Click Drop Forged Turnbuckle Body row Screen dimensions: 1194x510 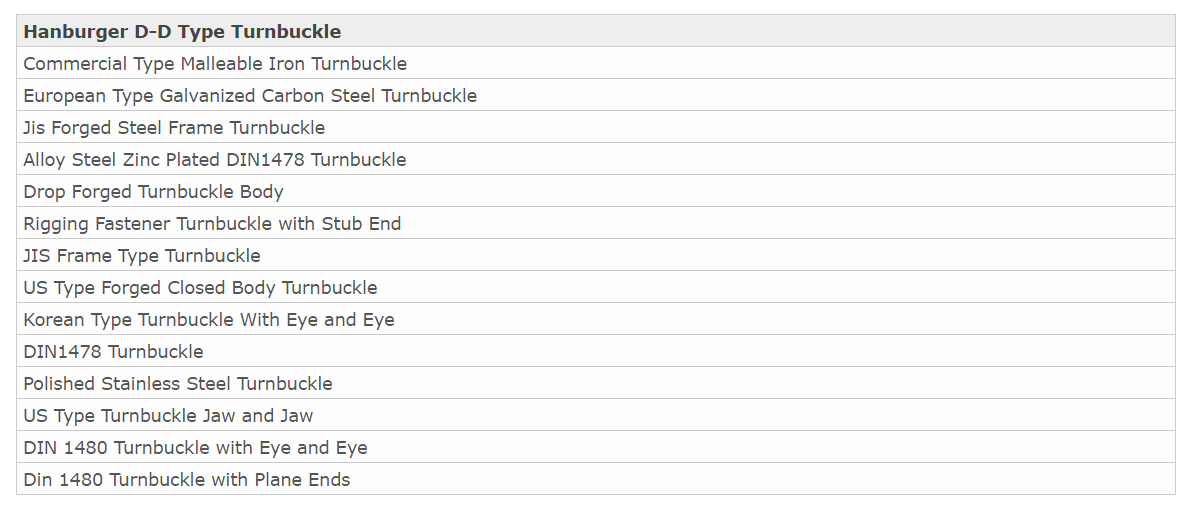pos(595,191)
